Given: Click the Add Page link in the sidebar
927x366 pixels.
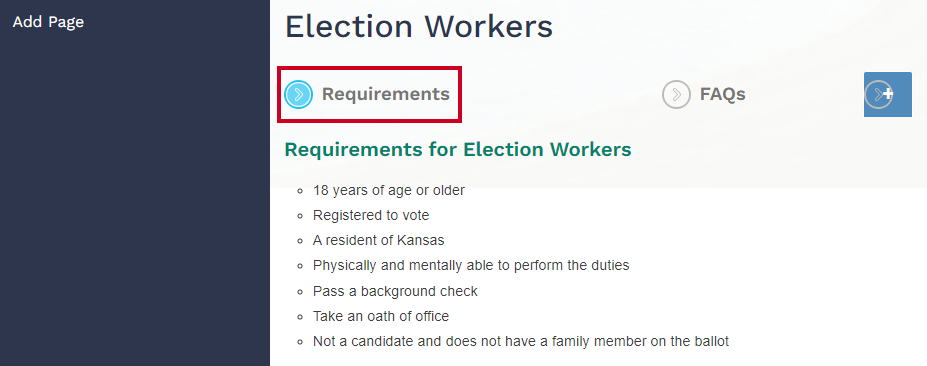Looking at the screenshot, I should (x=48, y=22).
